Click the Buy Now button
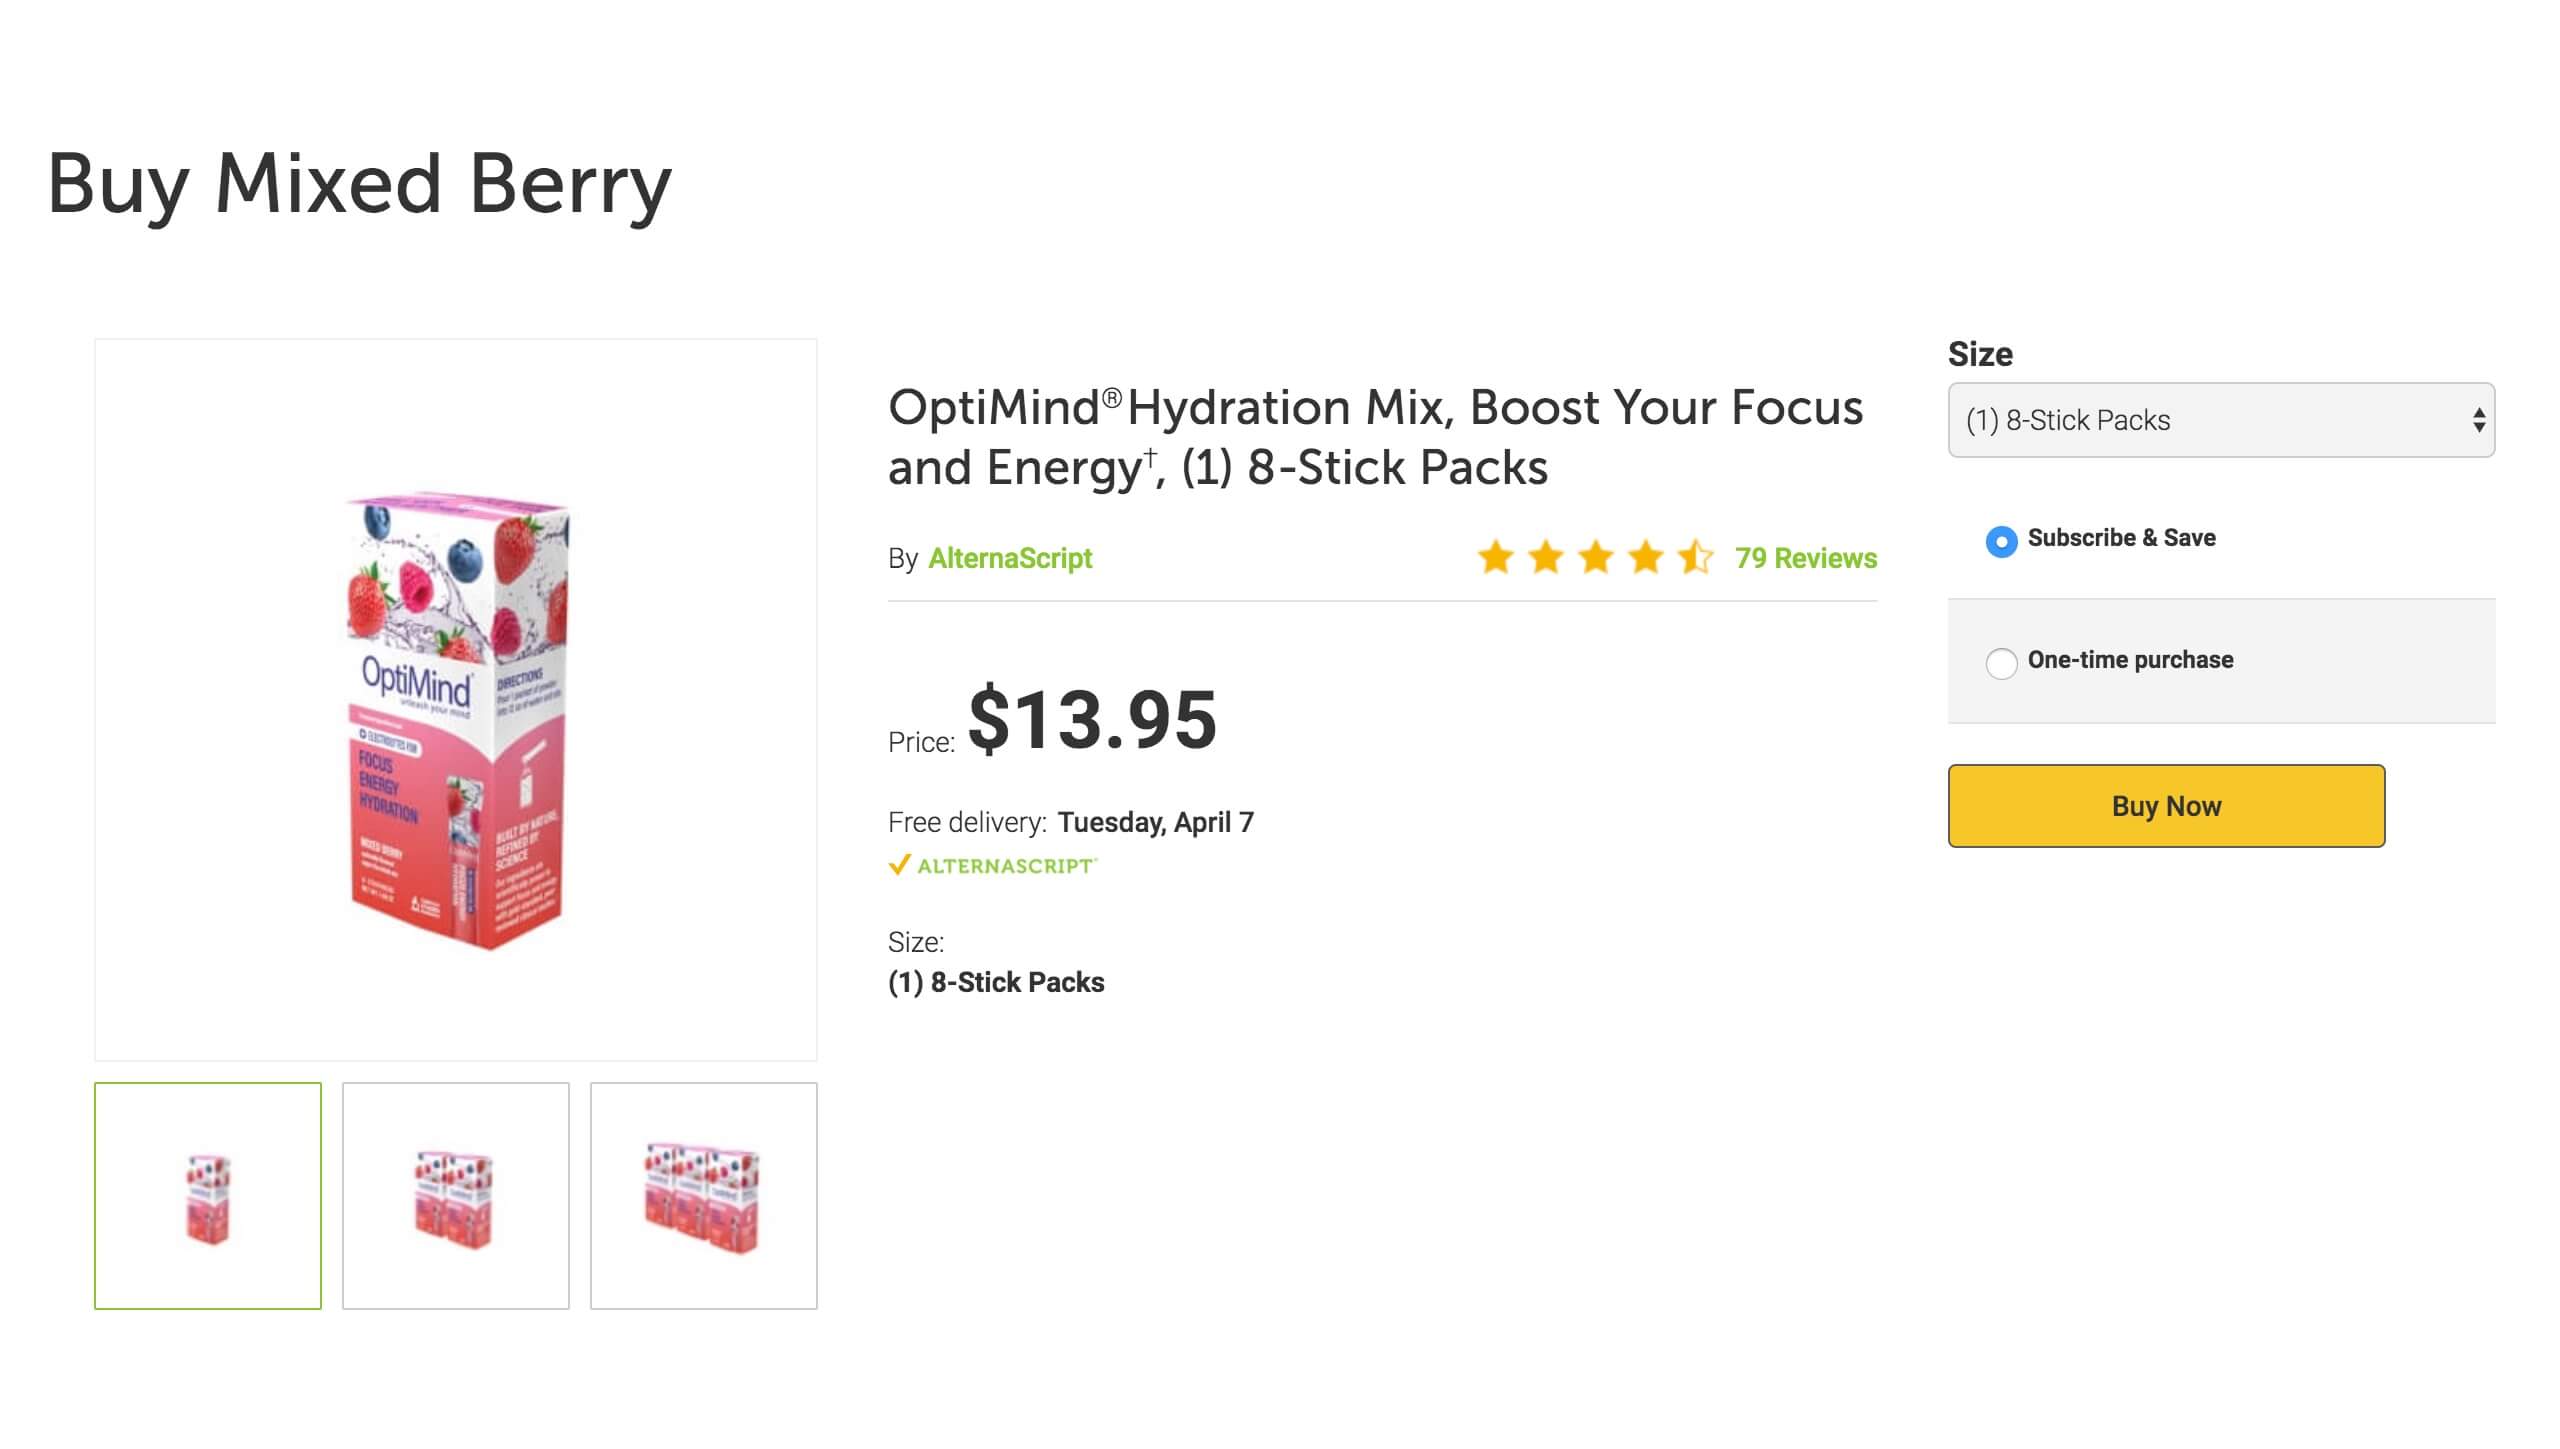 (2166, 806)
